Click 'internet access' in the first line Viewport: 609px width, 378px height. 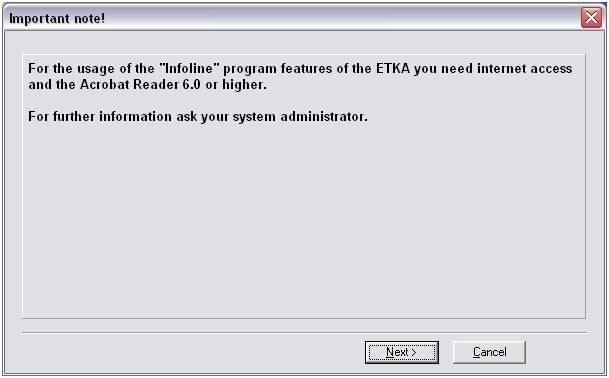point(524,69)
